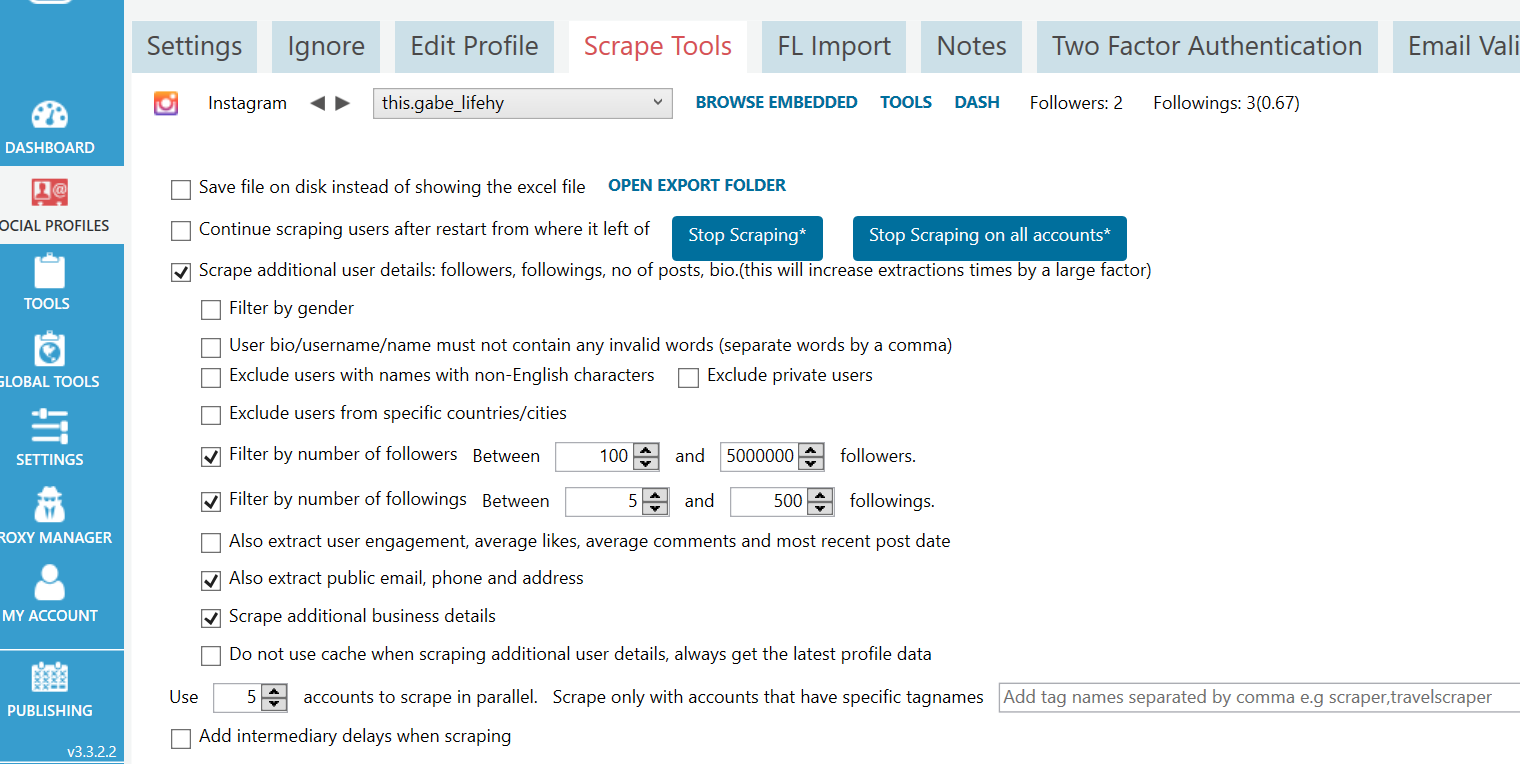Toggle invalid words filter checkbox
The height and width of the screenshot is (764, 1520).
tap(211, 347)
